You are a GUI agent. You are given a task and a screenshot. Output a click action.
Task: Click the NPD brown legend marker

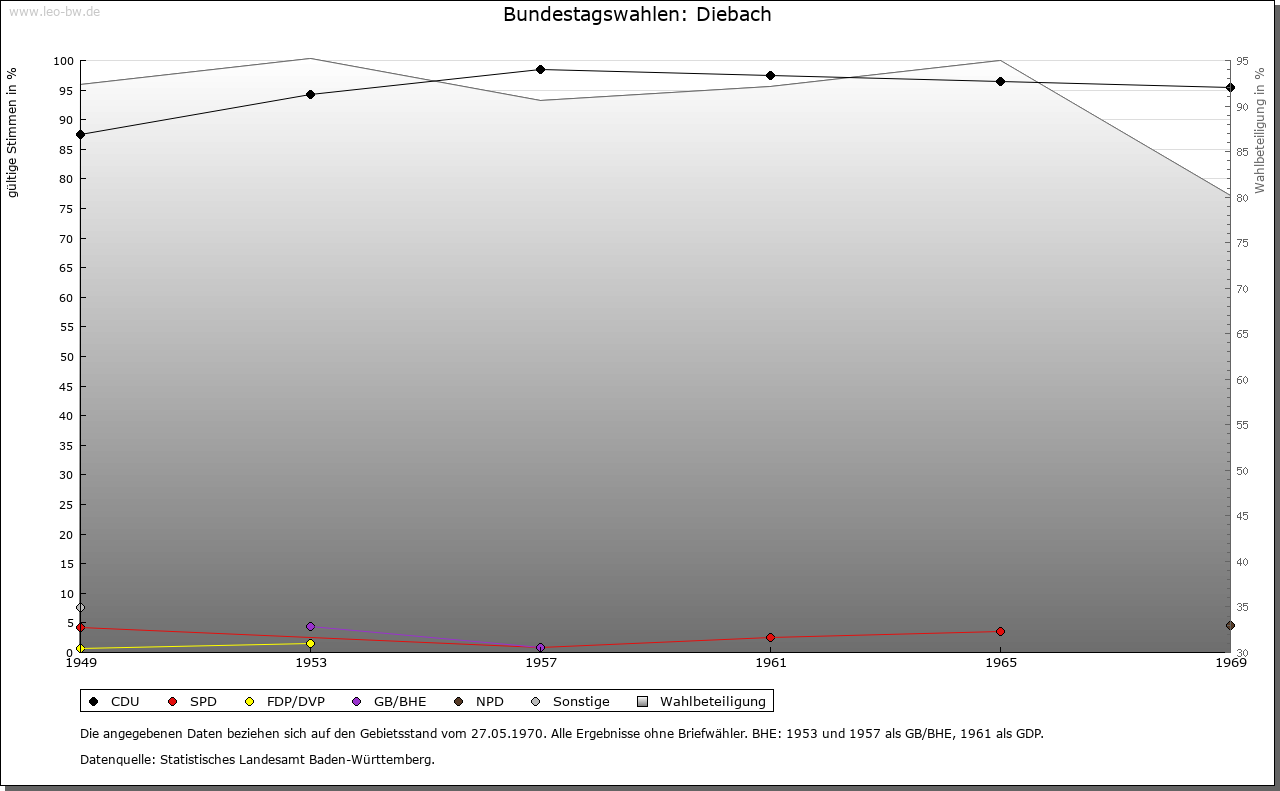(x=459, y=701)
